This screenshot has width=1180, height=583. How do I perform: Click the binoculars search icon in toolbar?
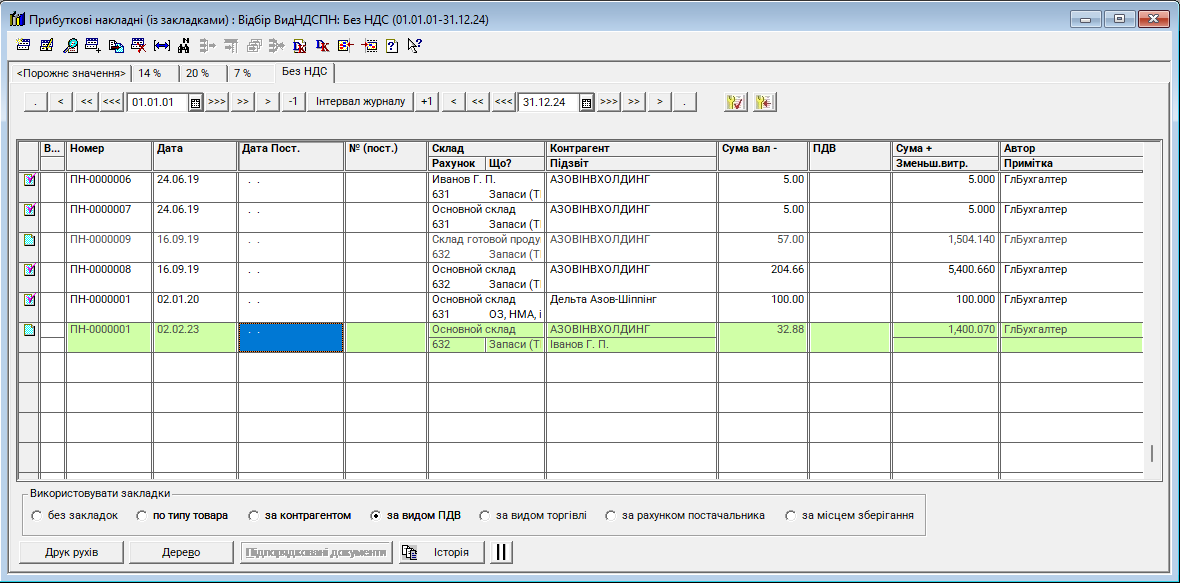pyautogui.click(x=184, y=45)
